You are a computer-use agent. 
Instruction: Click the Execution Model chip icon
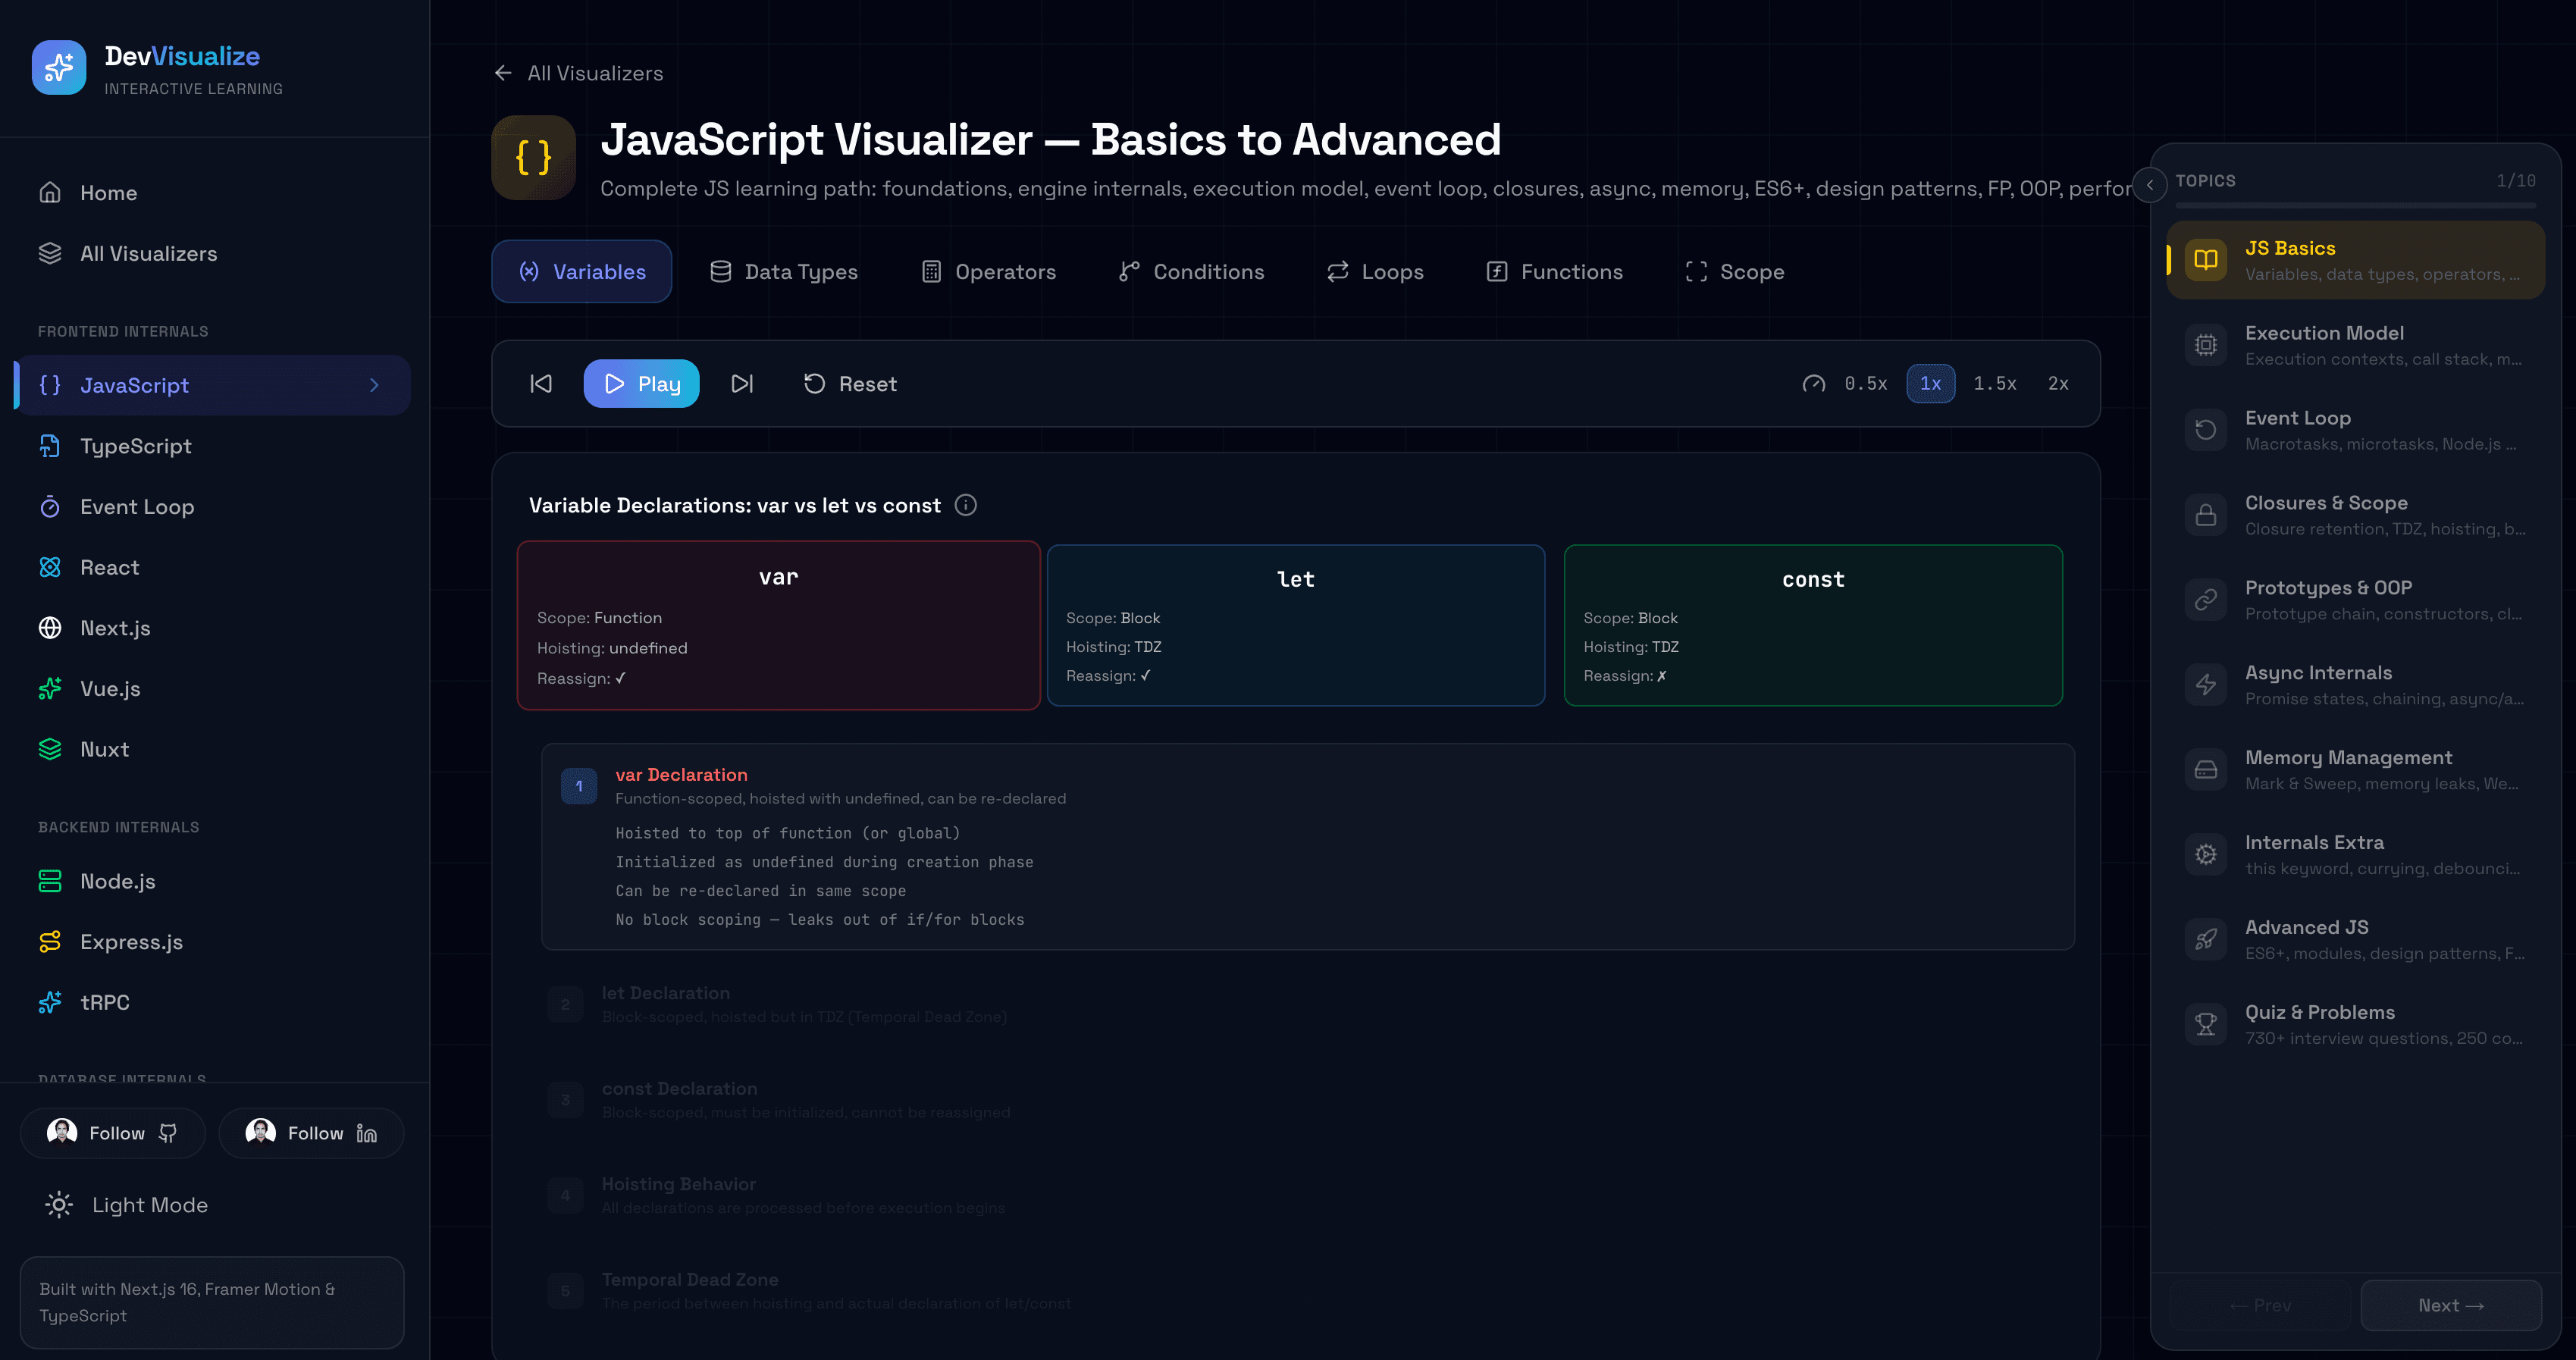tap(2206, 345)
